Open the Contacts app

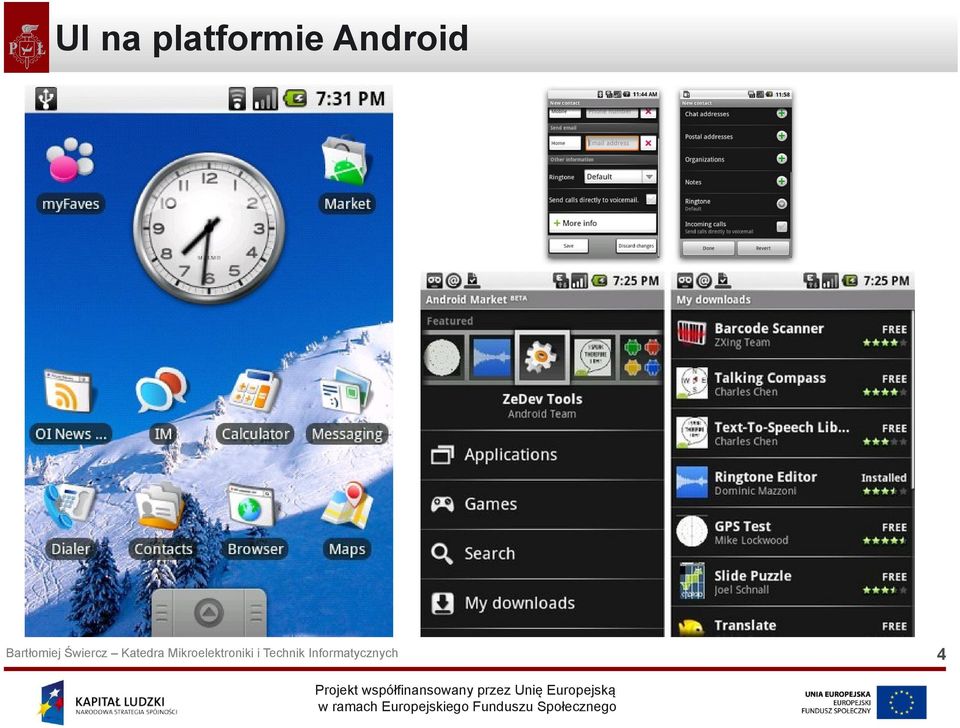pos(163,520)
